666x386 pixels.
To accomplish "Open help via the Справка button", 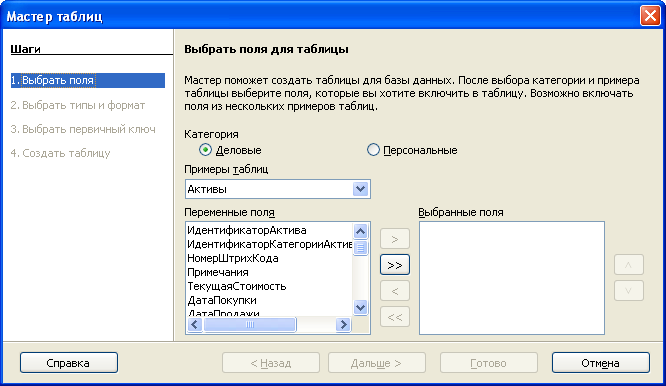I will coord(69,363).
